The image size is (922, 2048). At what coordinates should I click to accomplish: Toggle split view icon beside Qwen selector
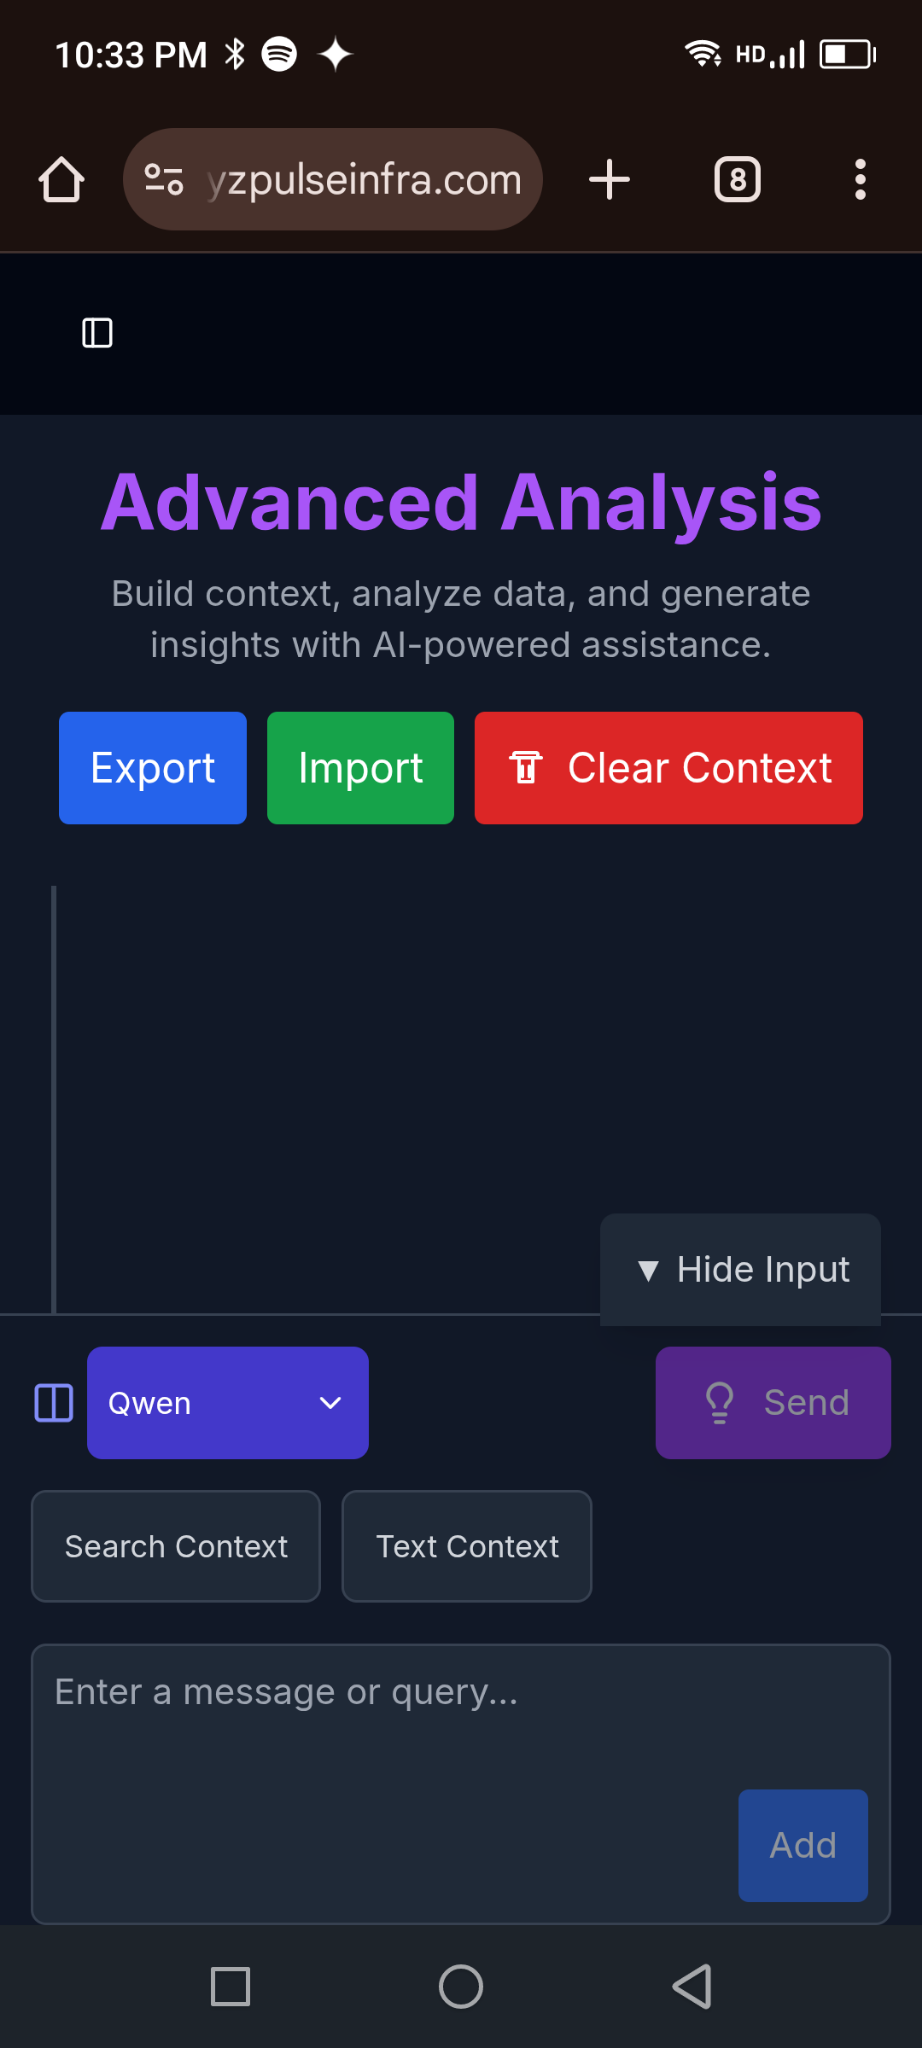(x=54, y=1403)
